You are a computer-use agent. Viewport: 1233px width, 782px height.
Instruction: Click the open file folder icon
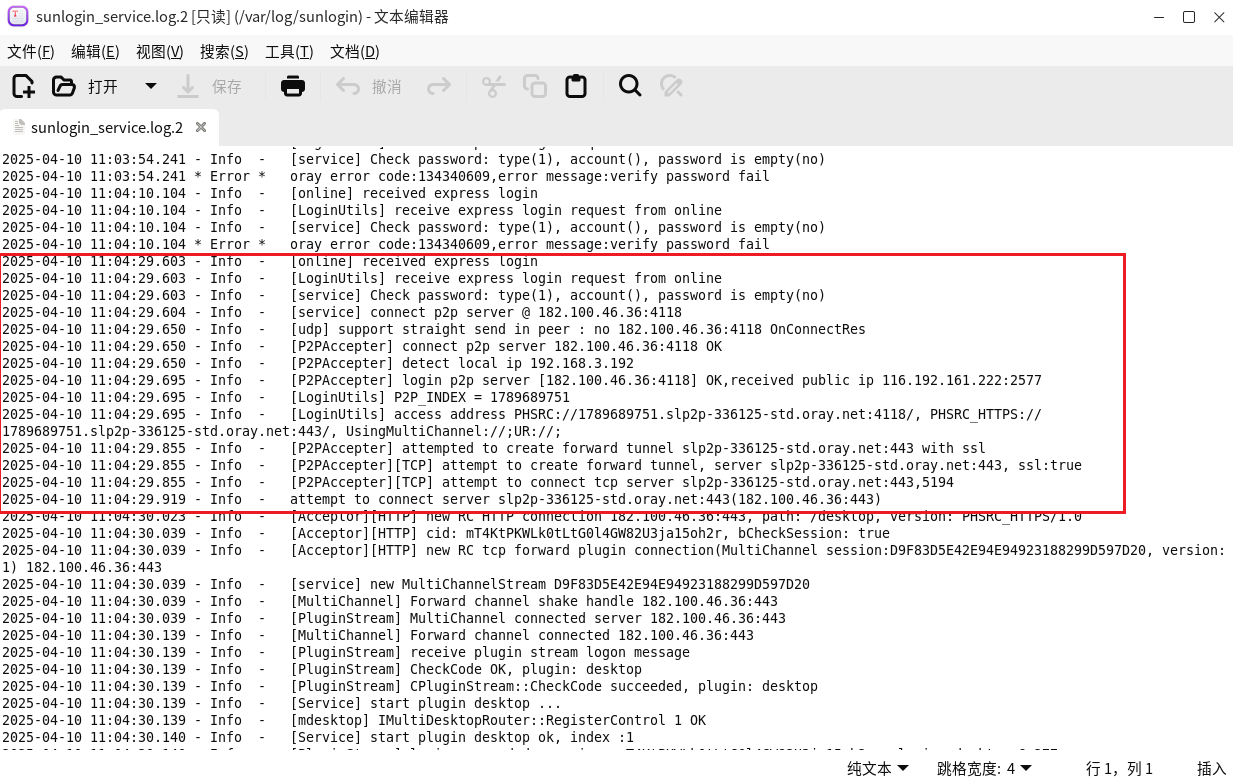tap(64, 86)
